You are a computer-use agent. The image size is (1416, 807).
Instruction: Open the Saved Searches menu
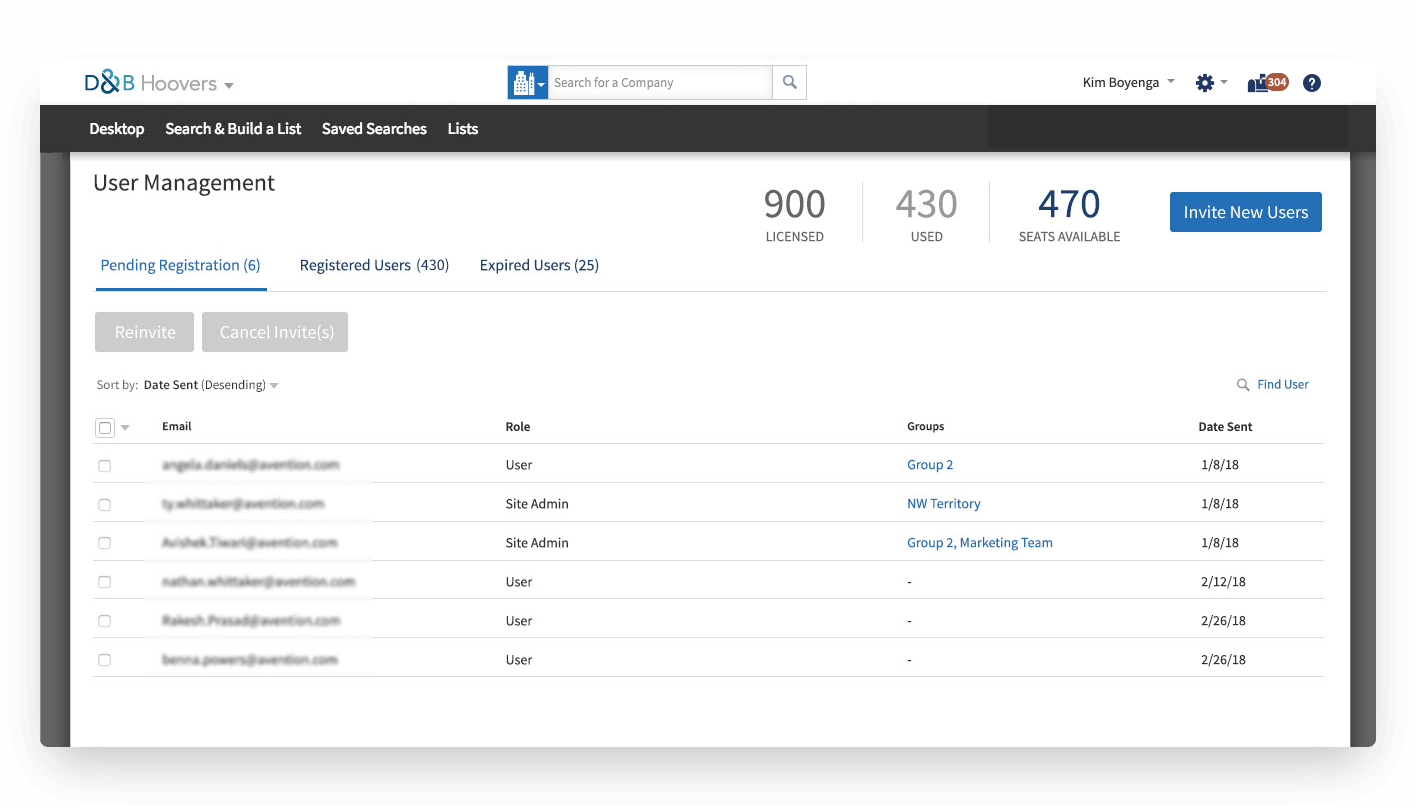pos(374,128)
